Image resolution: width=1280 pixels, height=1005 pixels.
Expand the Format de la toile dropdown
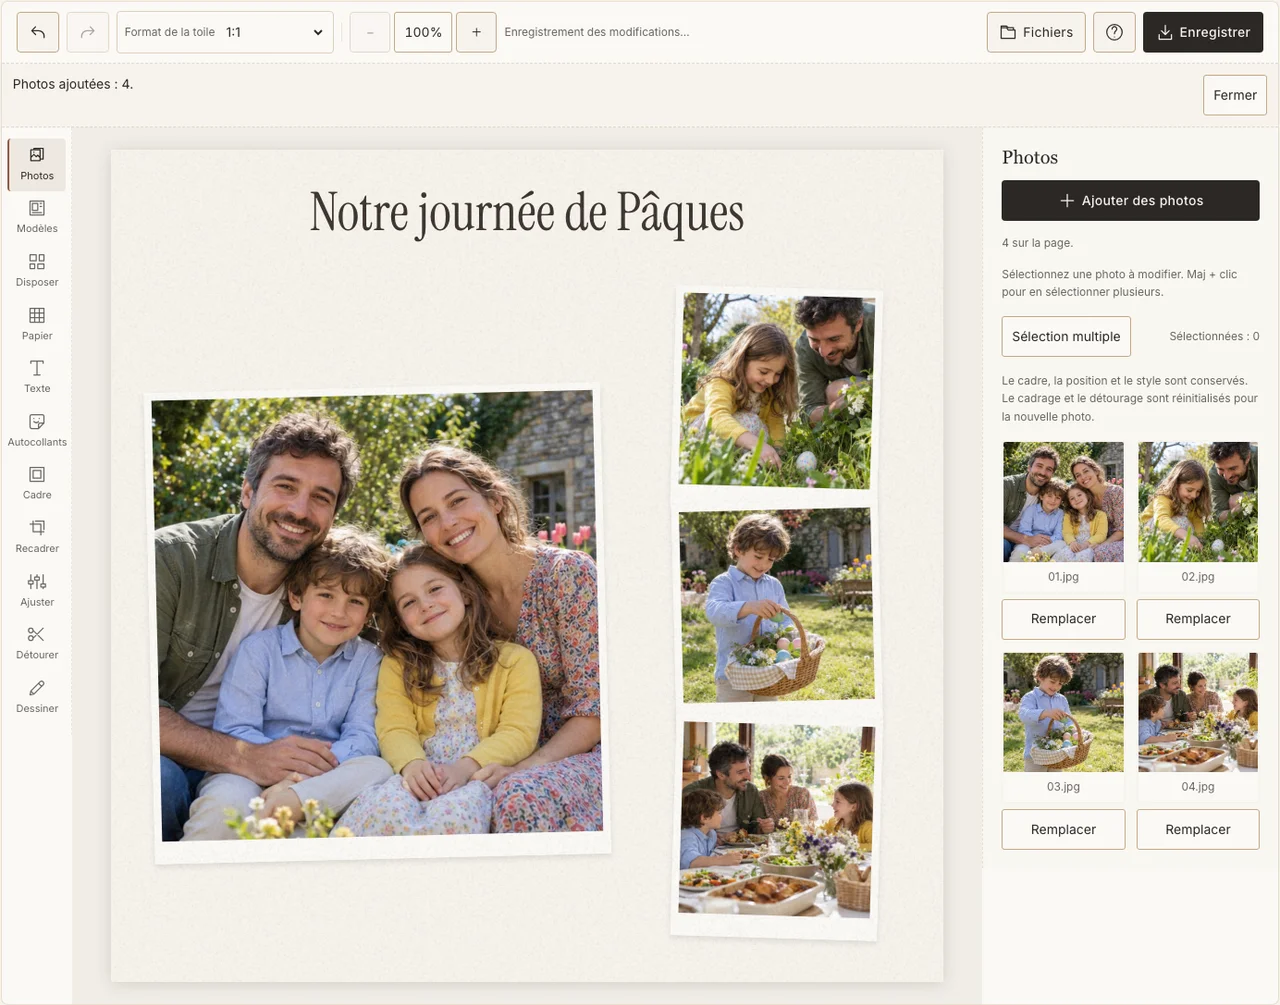(225, 32)
